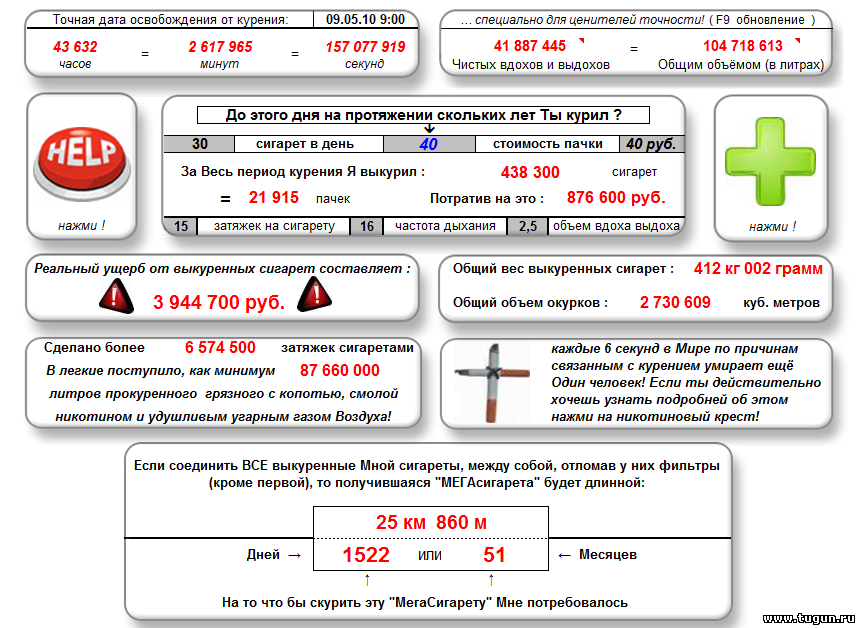Click the 'куб. метров' unit text
The width and height of the screenshot is (860, 628).
(782, 303)
